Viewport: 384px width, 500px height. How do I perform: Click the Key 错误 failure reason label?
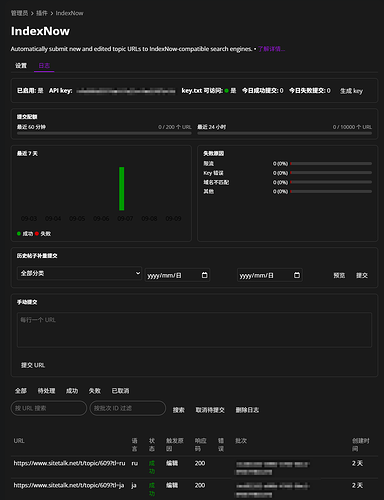click(213, 173)
